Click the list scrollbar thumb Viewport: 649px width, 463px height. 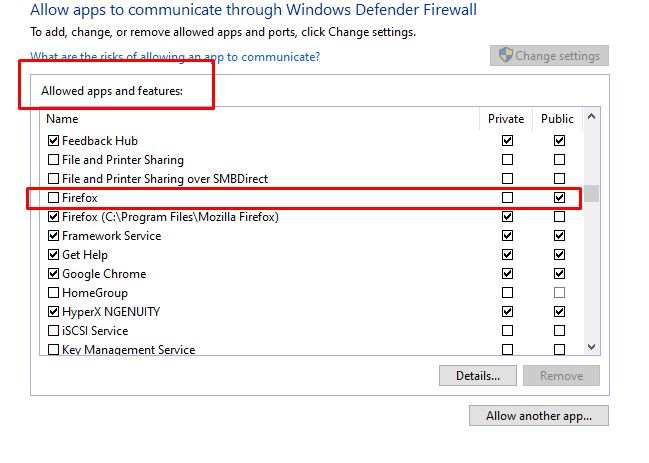591,193
